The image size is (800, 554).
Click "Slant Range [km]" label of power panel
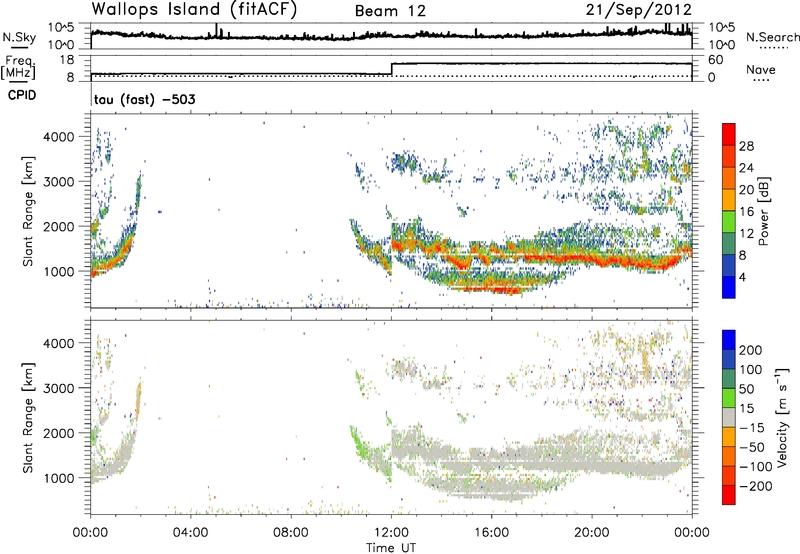click(28, 211)
